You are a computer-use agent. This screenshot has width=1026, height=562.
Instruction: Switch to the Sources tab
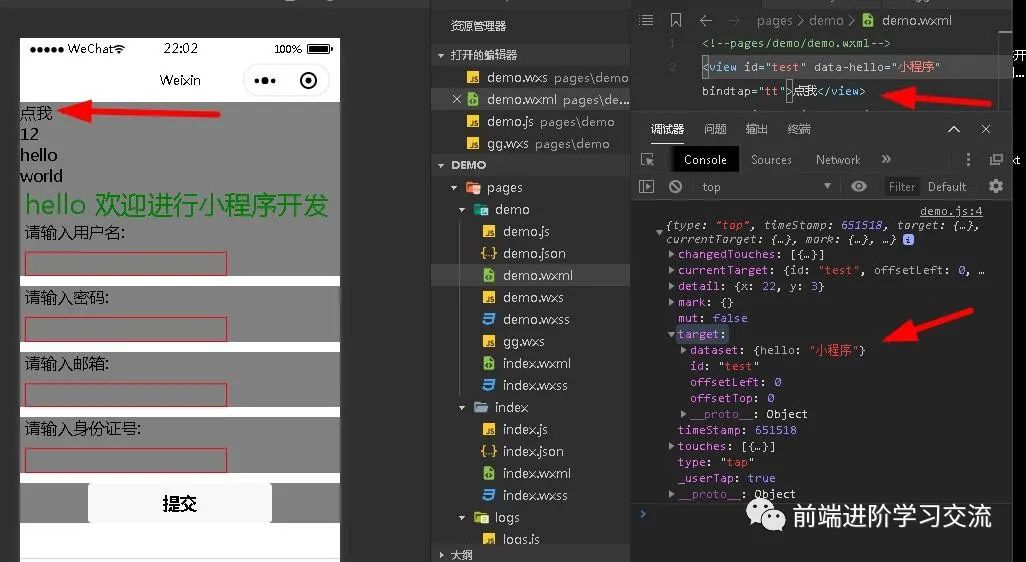[771, 160]
